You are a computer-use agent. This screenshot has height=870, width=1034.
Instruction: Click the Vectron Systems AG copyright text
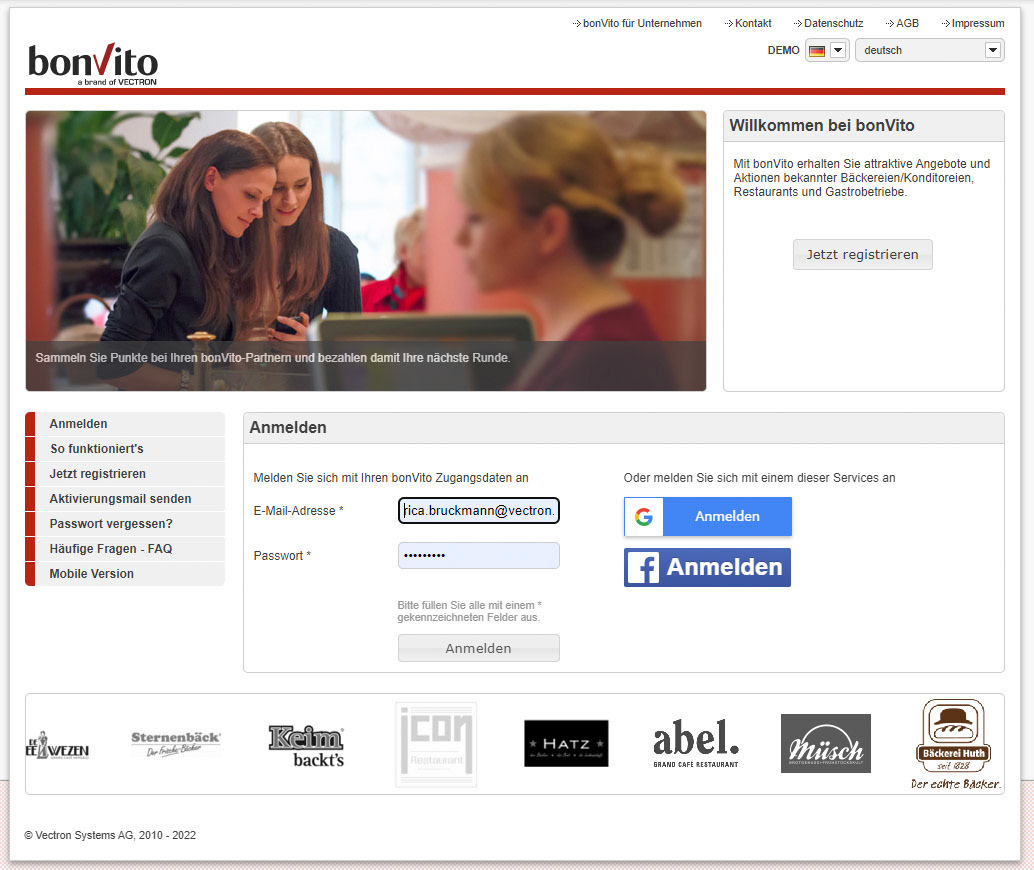click(x=110, y=835)
